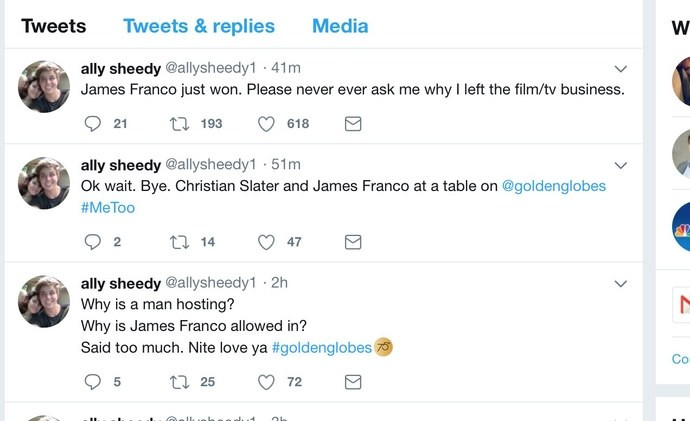690x421 pixels.
Task: Open the Media tab
Action: [340, 26]
